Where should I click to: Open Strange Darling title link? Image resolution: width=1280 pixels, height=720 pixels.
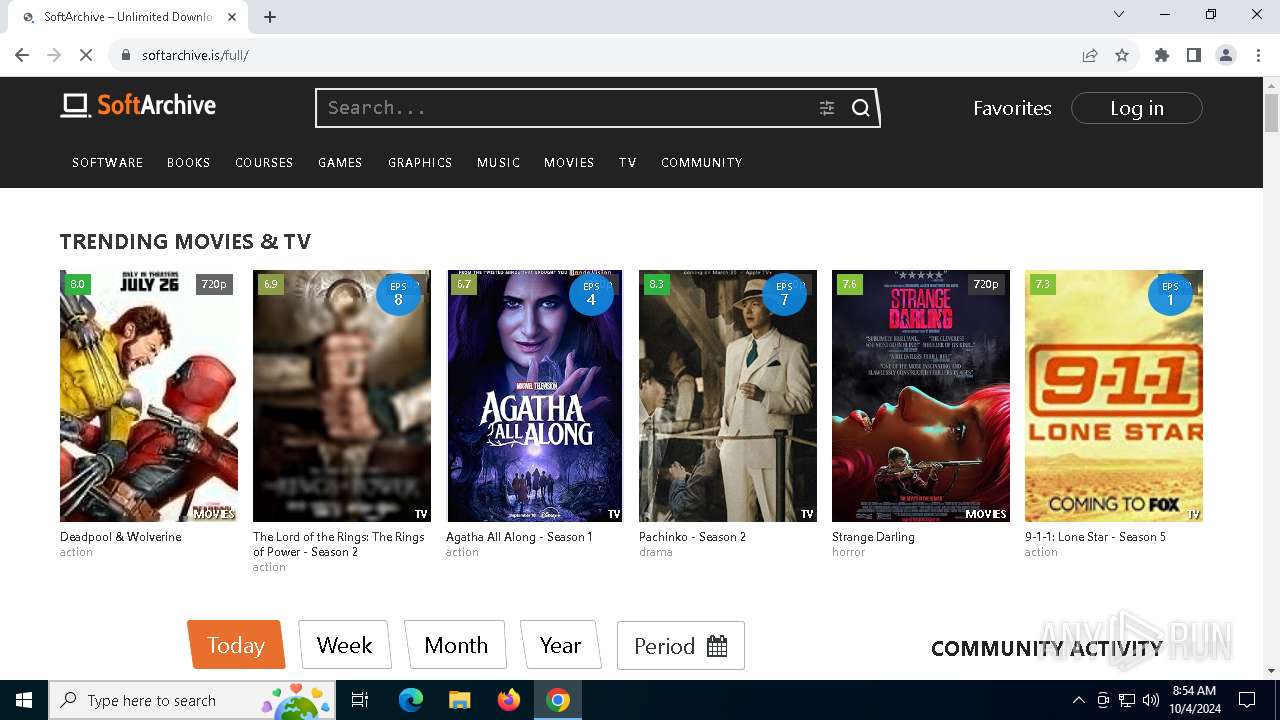(x=873, y=537)
